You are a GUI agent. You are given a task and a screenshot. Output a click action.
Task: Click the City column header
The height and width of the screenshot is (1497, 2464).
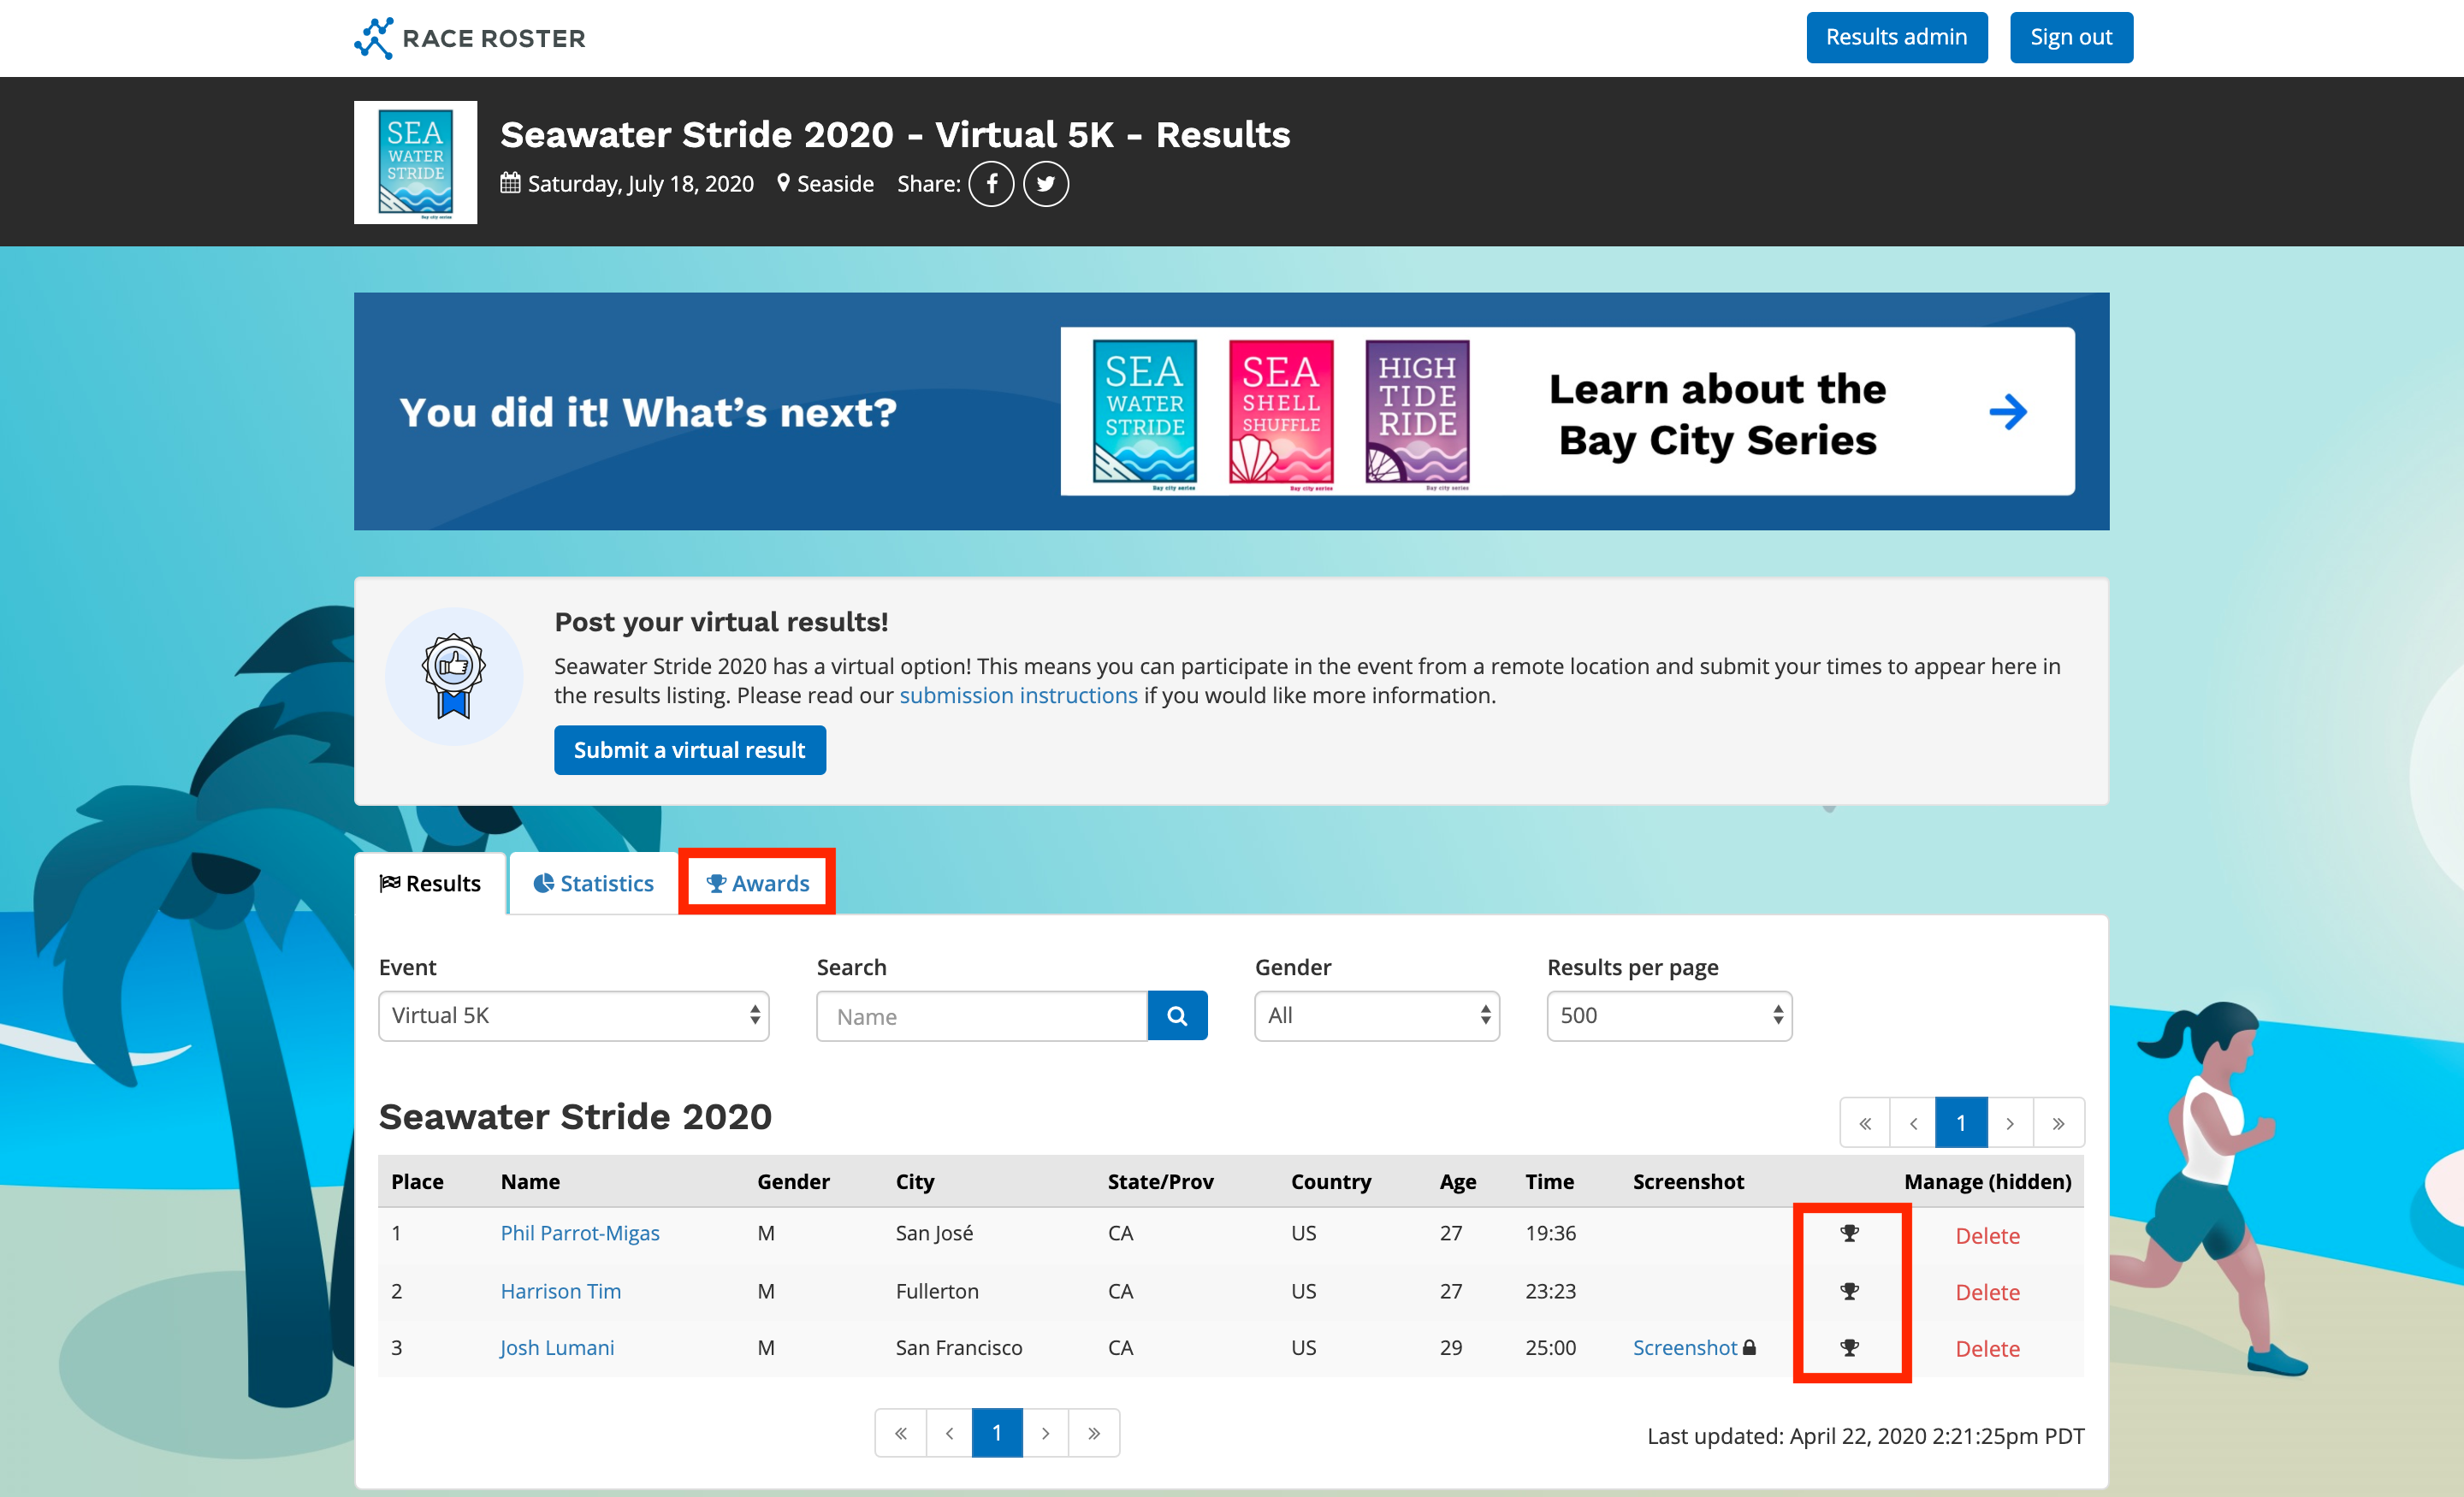click(915, 1182)
